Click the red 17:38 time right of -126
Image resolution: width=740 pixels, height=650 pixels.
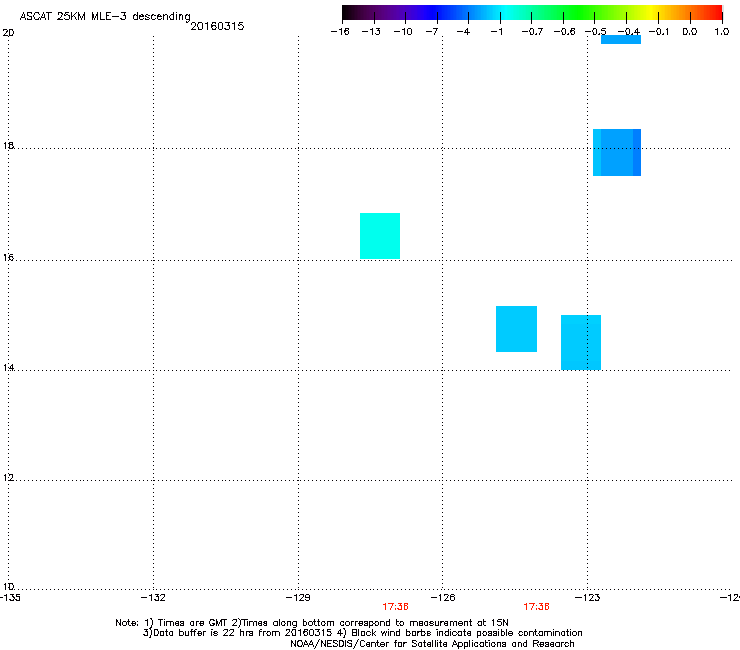(x=537, y=607)
